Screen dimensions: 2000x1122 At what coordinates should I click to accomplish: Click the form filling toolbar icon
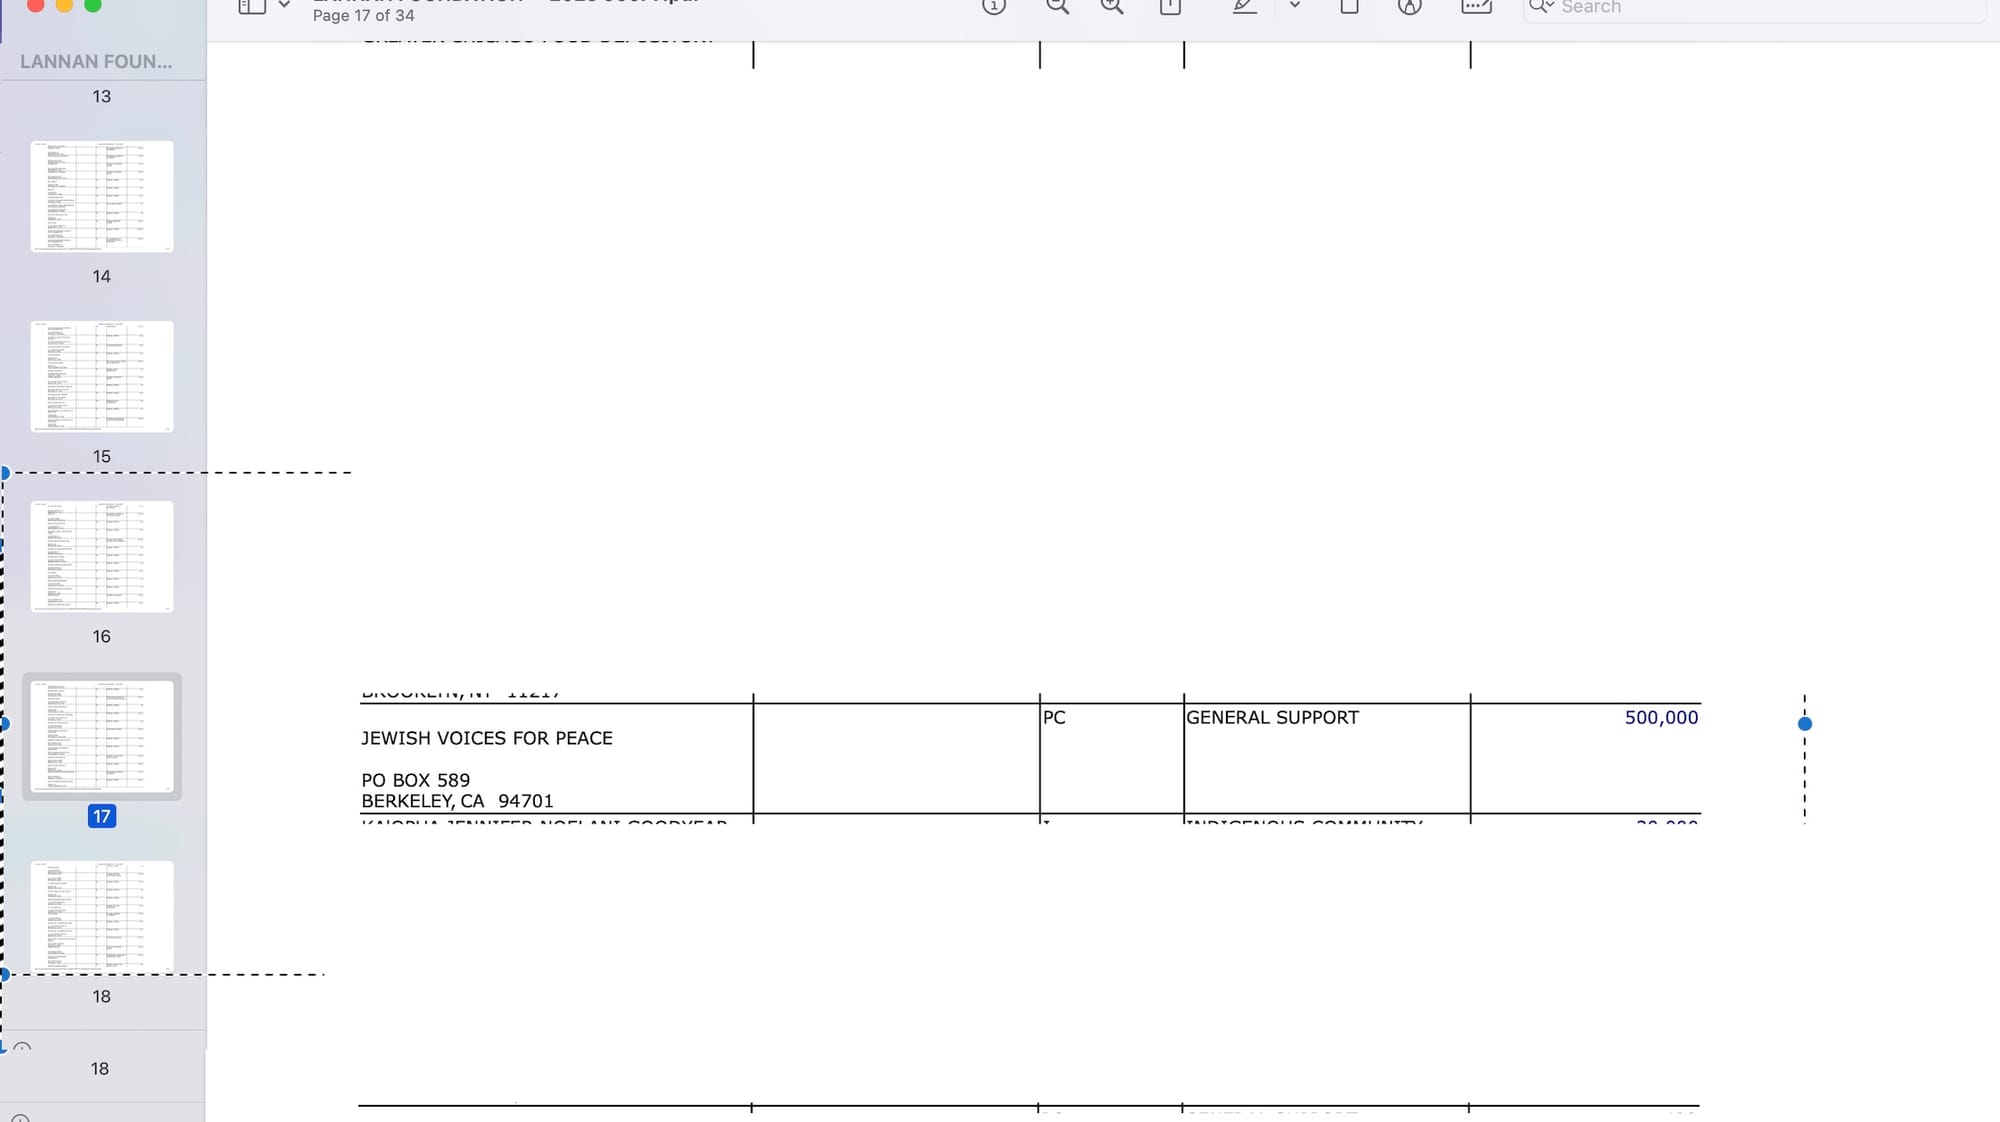tap(1476, 6)
